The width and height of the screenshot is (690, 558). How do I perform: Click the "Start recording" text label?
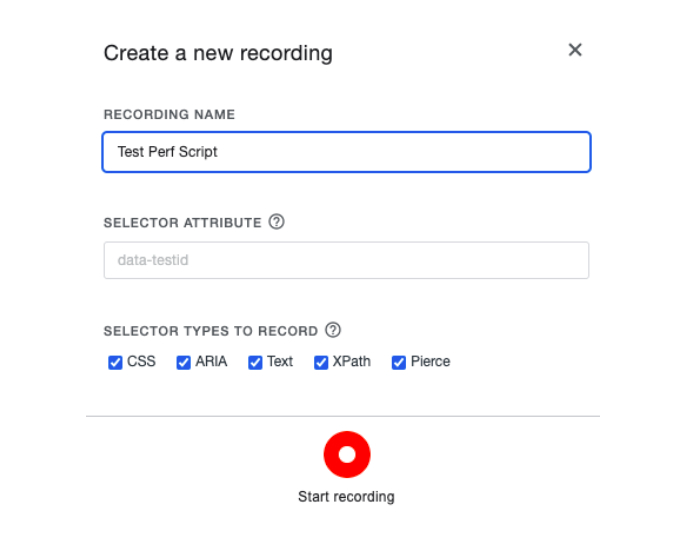point(346,497)
